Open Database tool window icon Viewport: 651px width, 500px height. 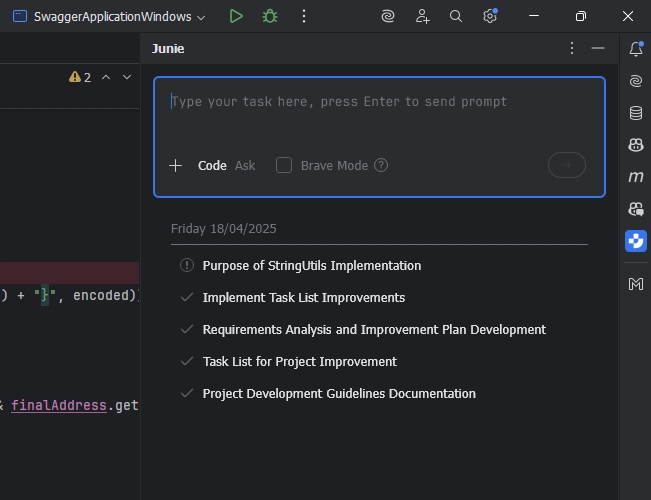[636, 113]
